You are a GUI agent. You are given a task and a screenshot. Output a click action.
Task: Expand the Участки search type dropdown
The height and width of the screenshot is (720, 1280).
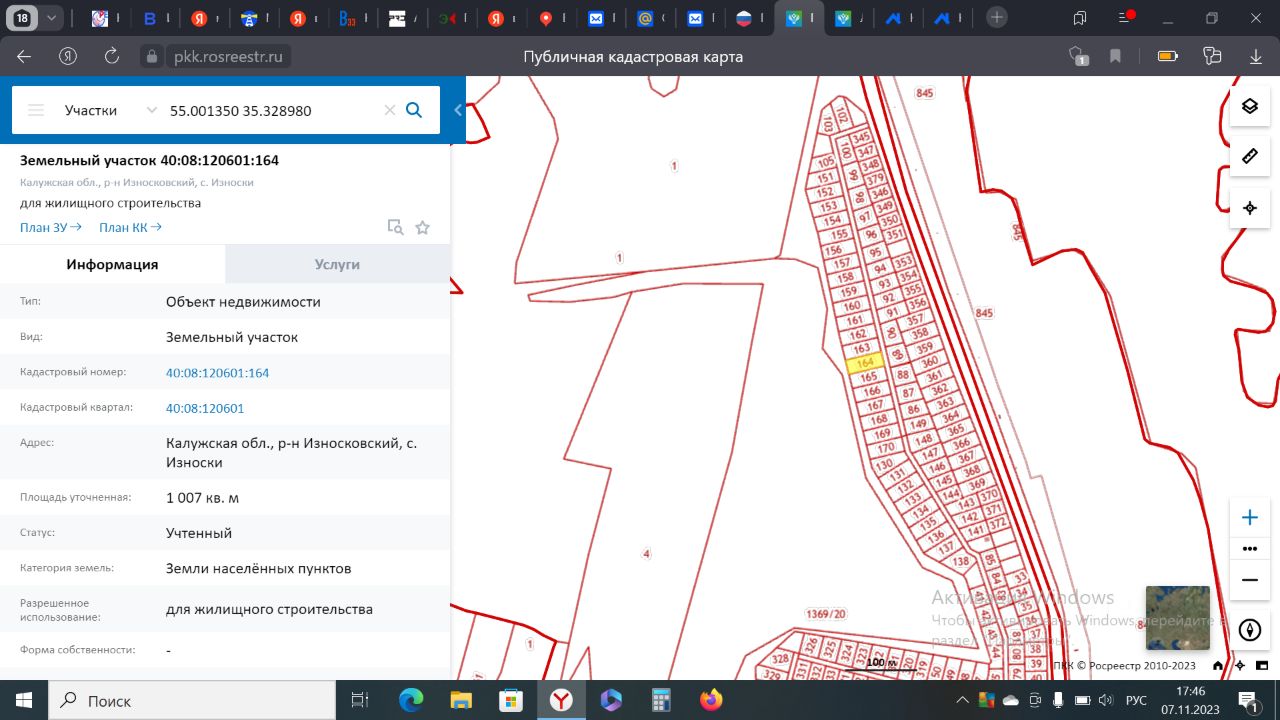point(110,110)
